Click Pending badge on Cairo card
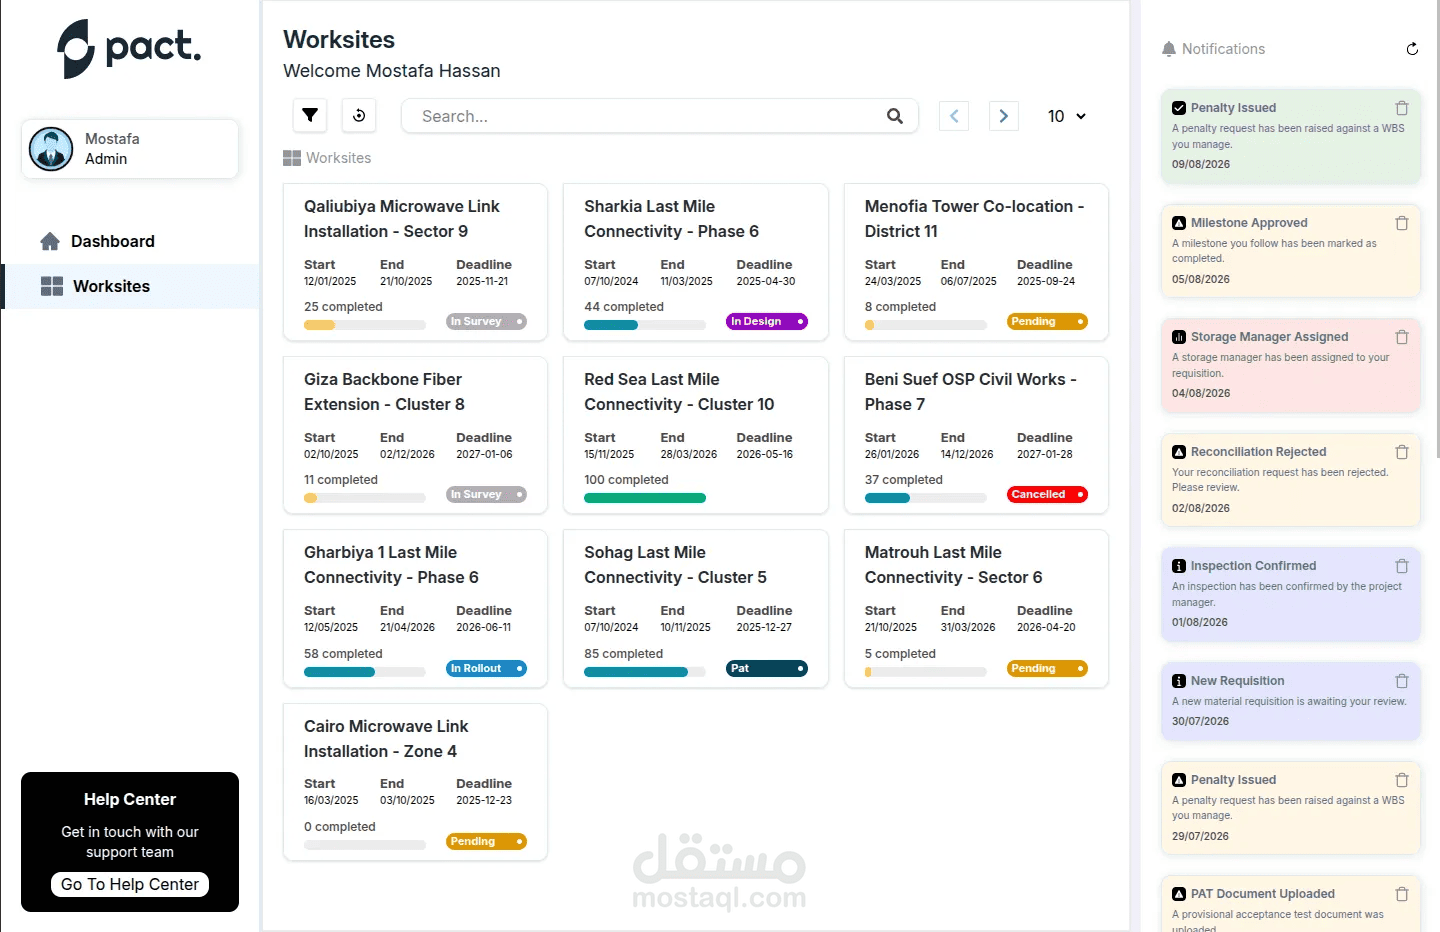The width and height of the screenshot is (1440, 932). pyautogui.click(x=486, y=842)
